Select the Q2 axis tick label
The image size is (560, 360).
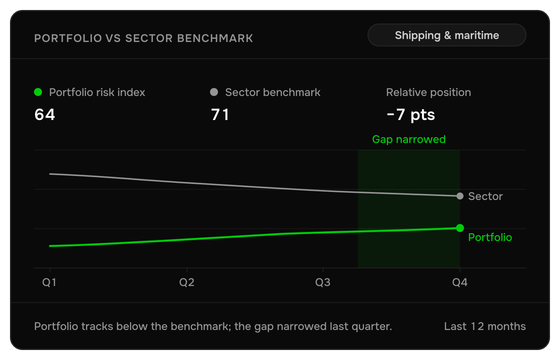(186, 282)
